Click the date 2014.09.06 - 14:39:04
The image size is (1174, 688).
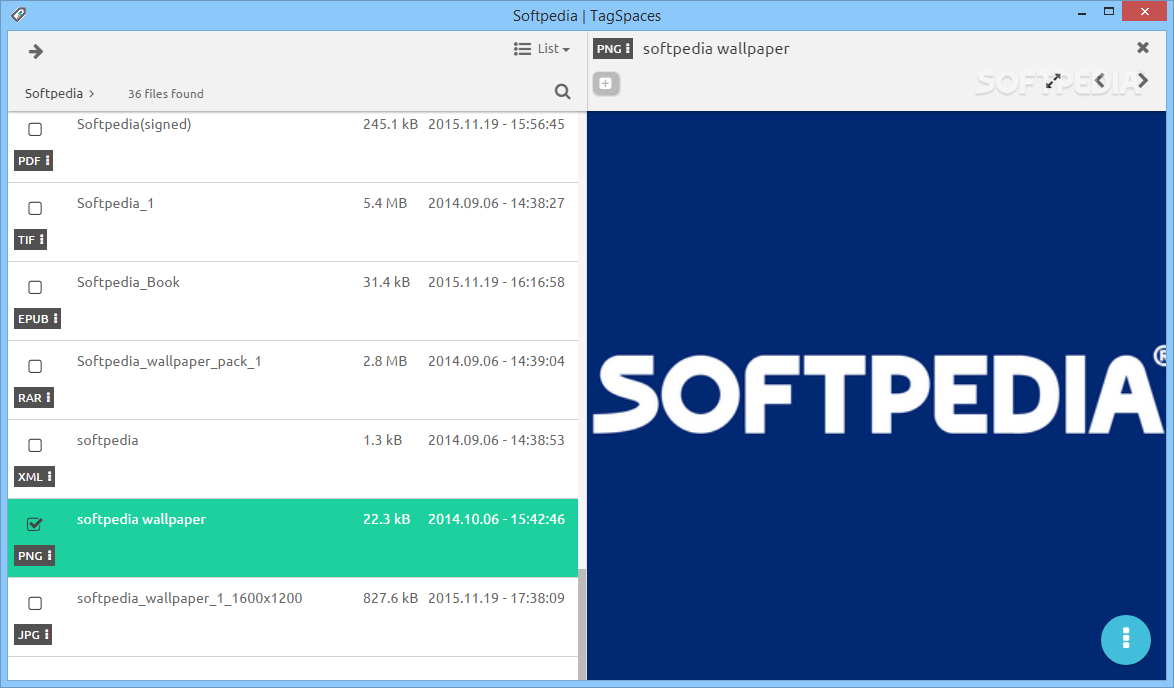click(x=496, y=361)
